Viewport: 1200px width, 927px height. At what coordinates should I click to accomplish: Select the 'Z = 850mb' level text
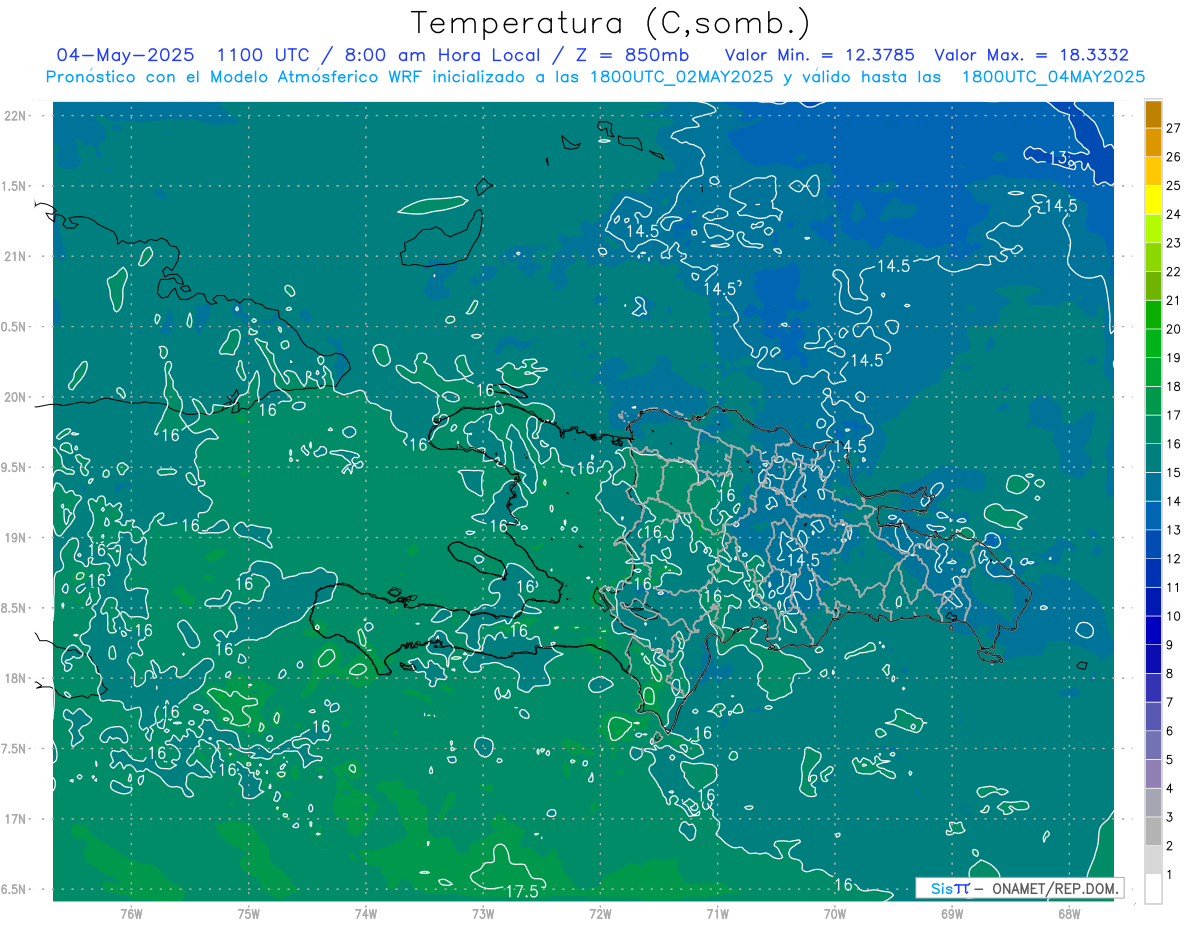tap(633, 55)
